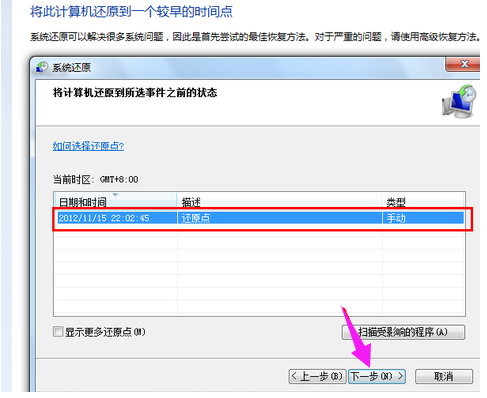
Task: Click the System Restore computer clock illustration
Action: point(460,101)
